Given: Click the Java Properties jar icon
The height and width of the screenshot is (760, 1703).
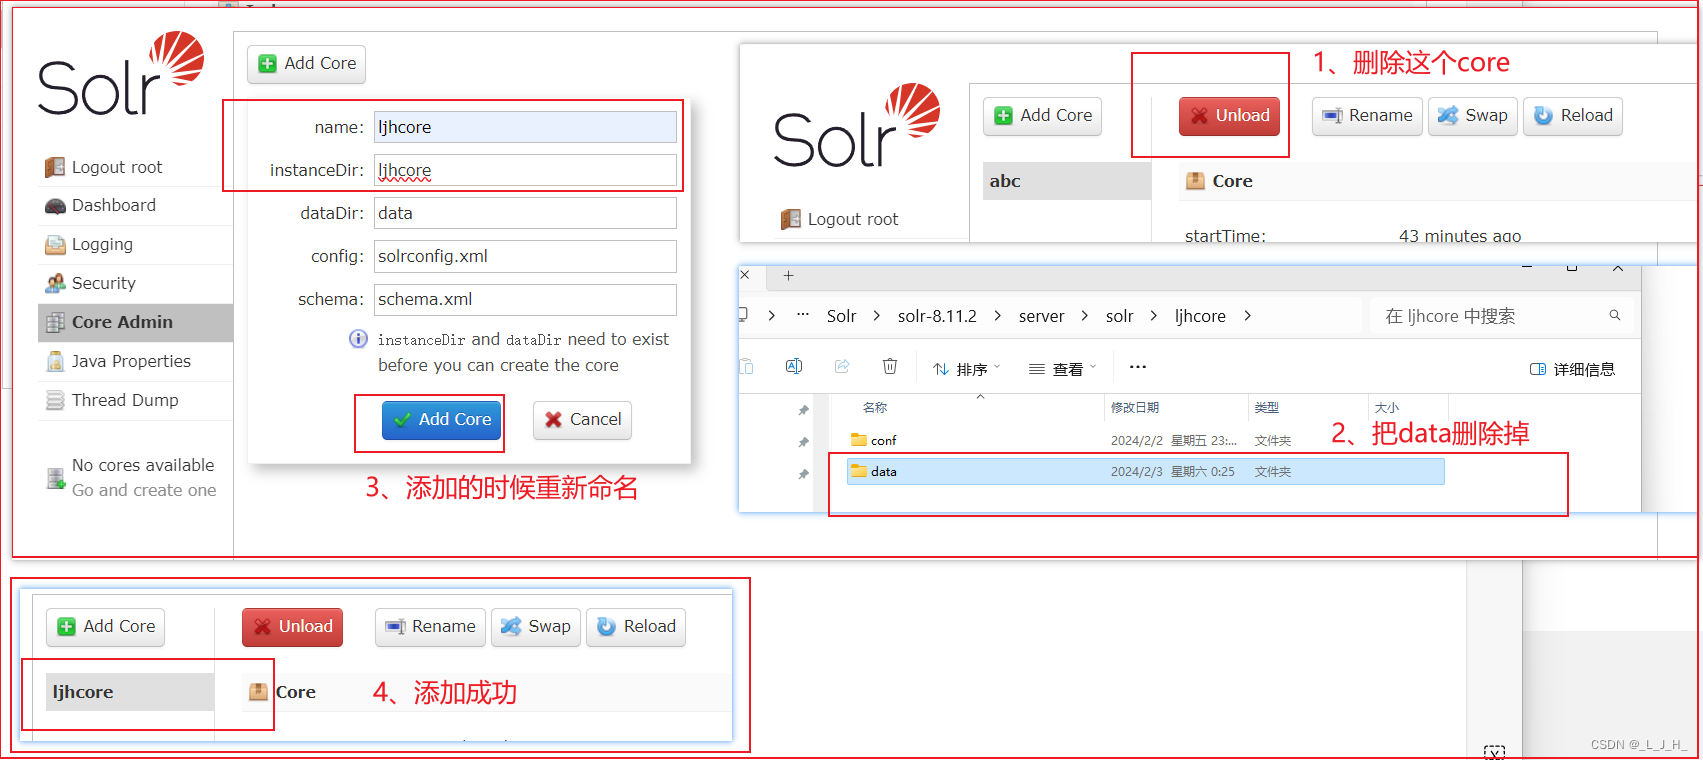Looking at the screenshot, I should pyautogui.click(x=55, y=361).
